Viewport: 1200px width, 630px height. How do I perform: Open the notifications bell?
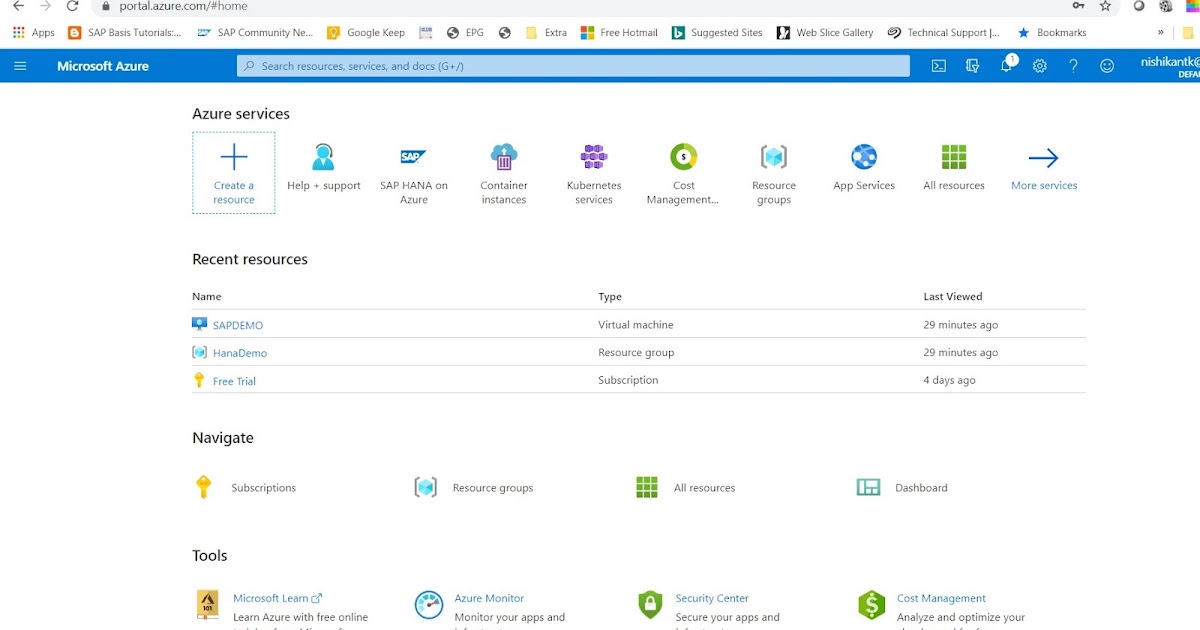tap(1005, 65)
